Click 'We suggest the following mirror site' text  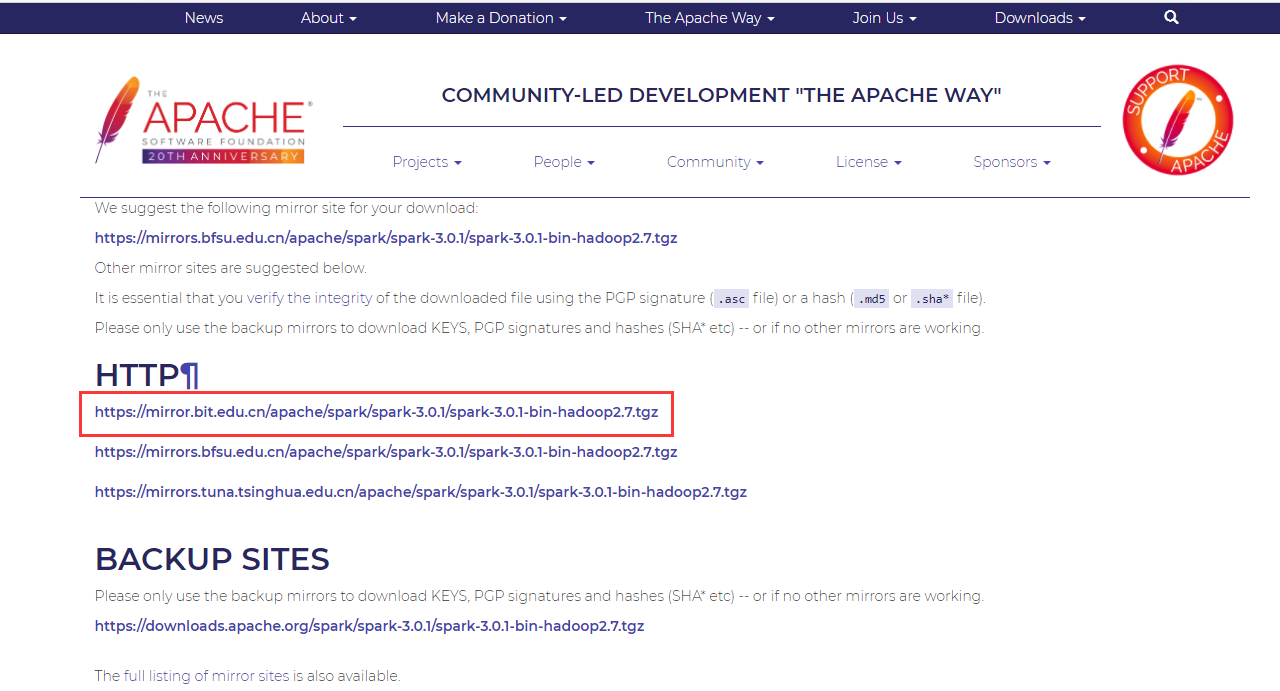coord(287,208)
